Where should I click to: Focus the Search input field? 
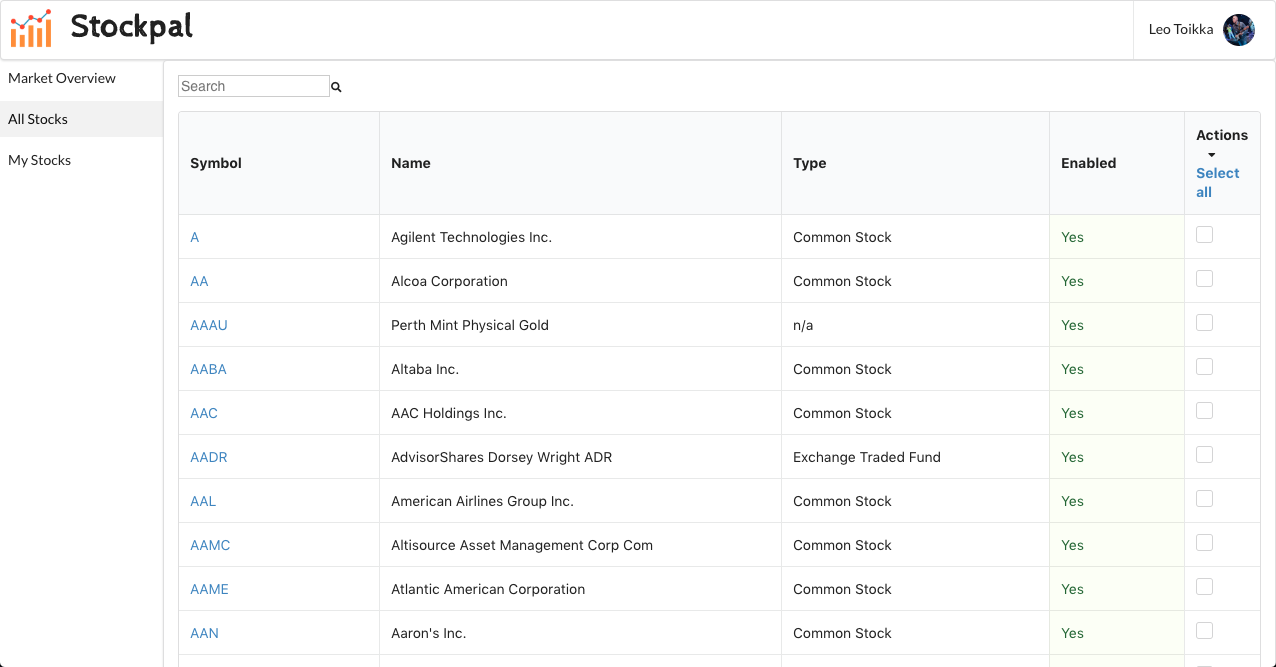click(x=254, y=86)
